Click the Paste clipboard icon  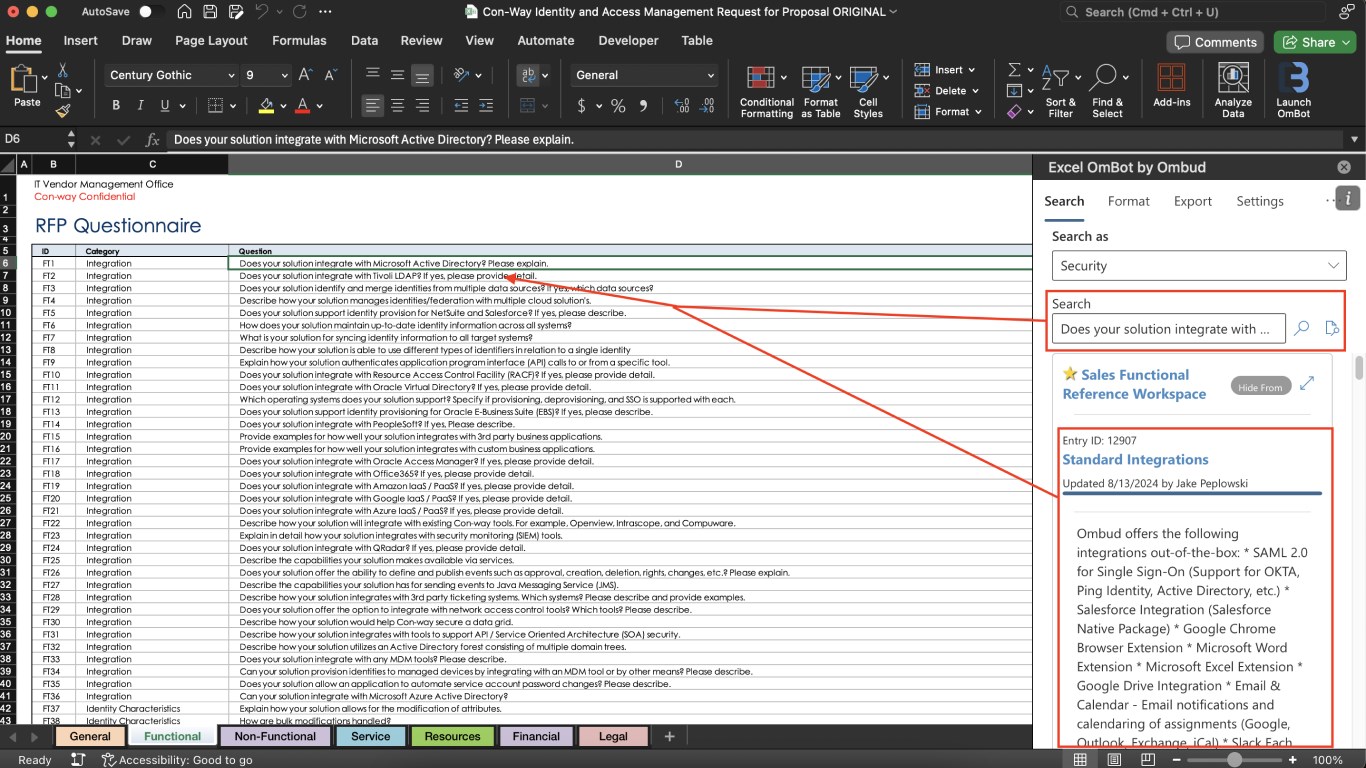[x=26, y=79]
